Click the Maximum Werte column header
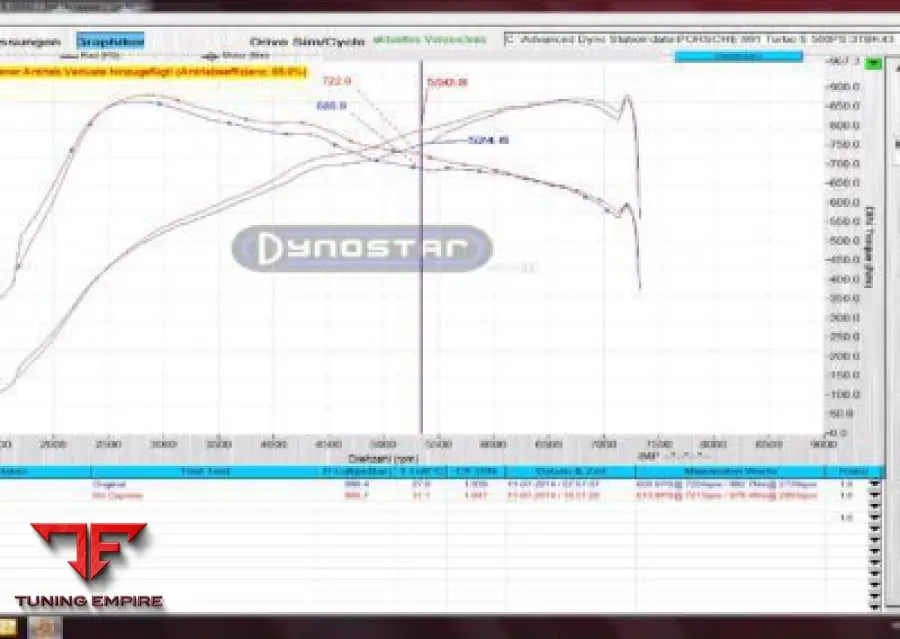 pyautogui.click(x=732, y=471)
